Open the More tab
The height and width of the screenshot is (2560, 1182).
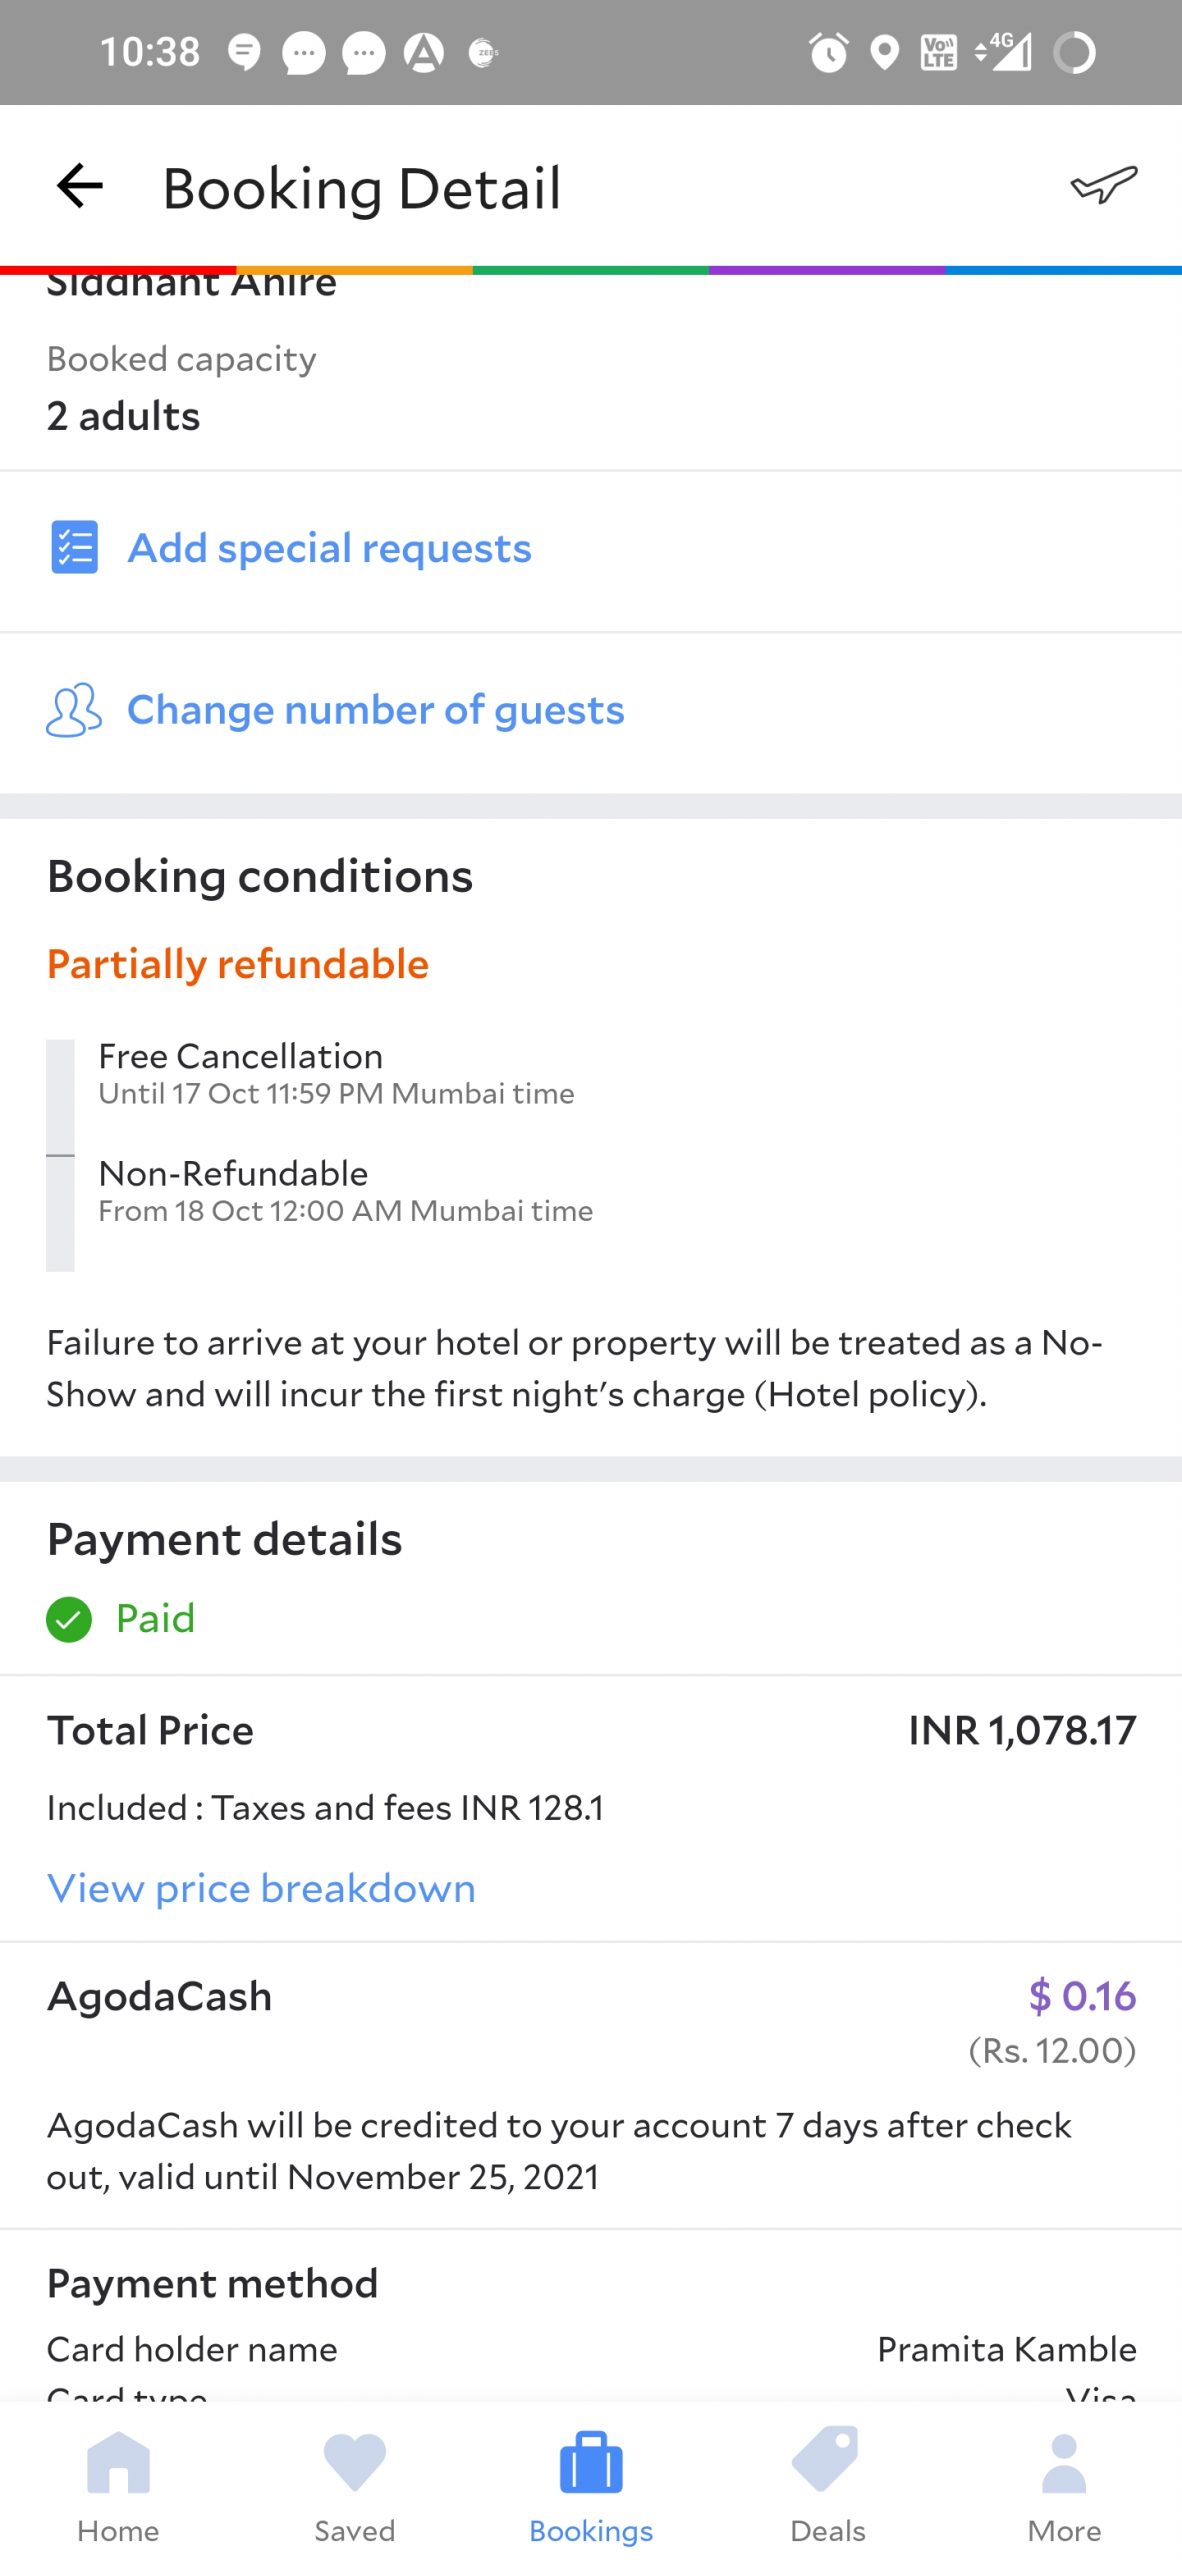coord(1064,2486)
